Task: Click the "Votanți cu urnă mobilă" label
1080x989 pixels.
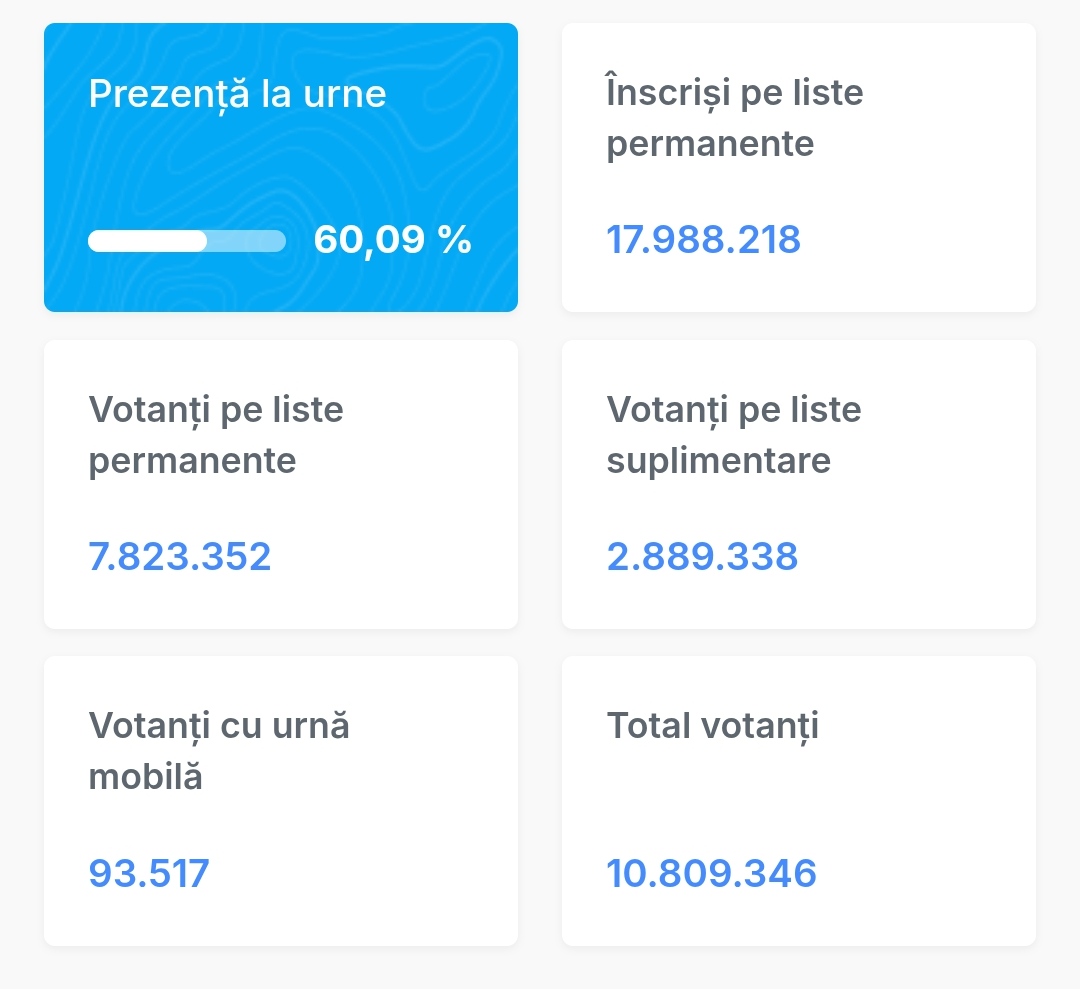Action: pos(219,750)
